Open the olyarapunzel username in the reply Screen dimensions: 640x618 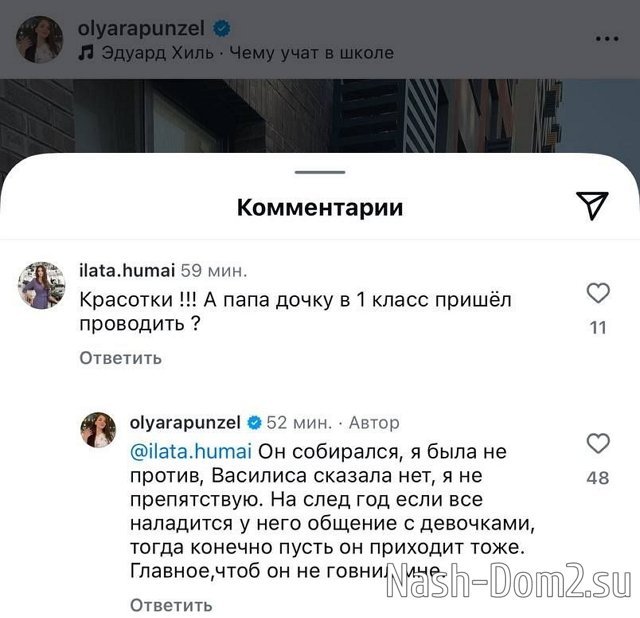point(185,423)
